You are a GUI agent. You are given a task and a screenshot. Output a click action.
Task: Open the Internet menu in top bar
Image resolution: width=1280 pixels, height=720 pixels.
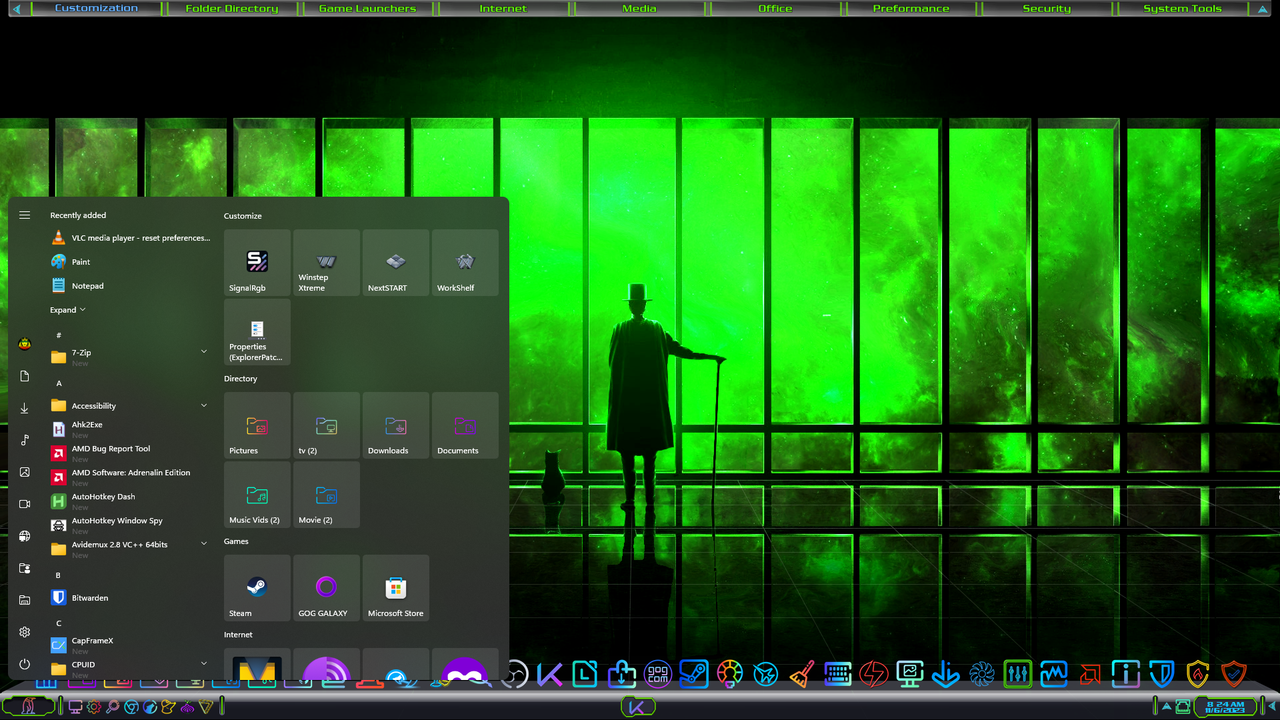(503, 8)
